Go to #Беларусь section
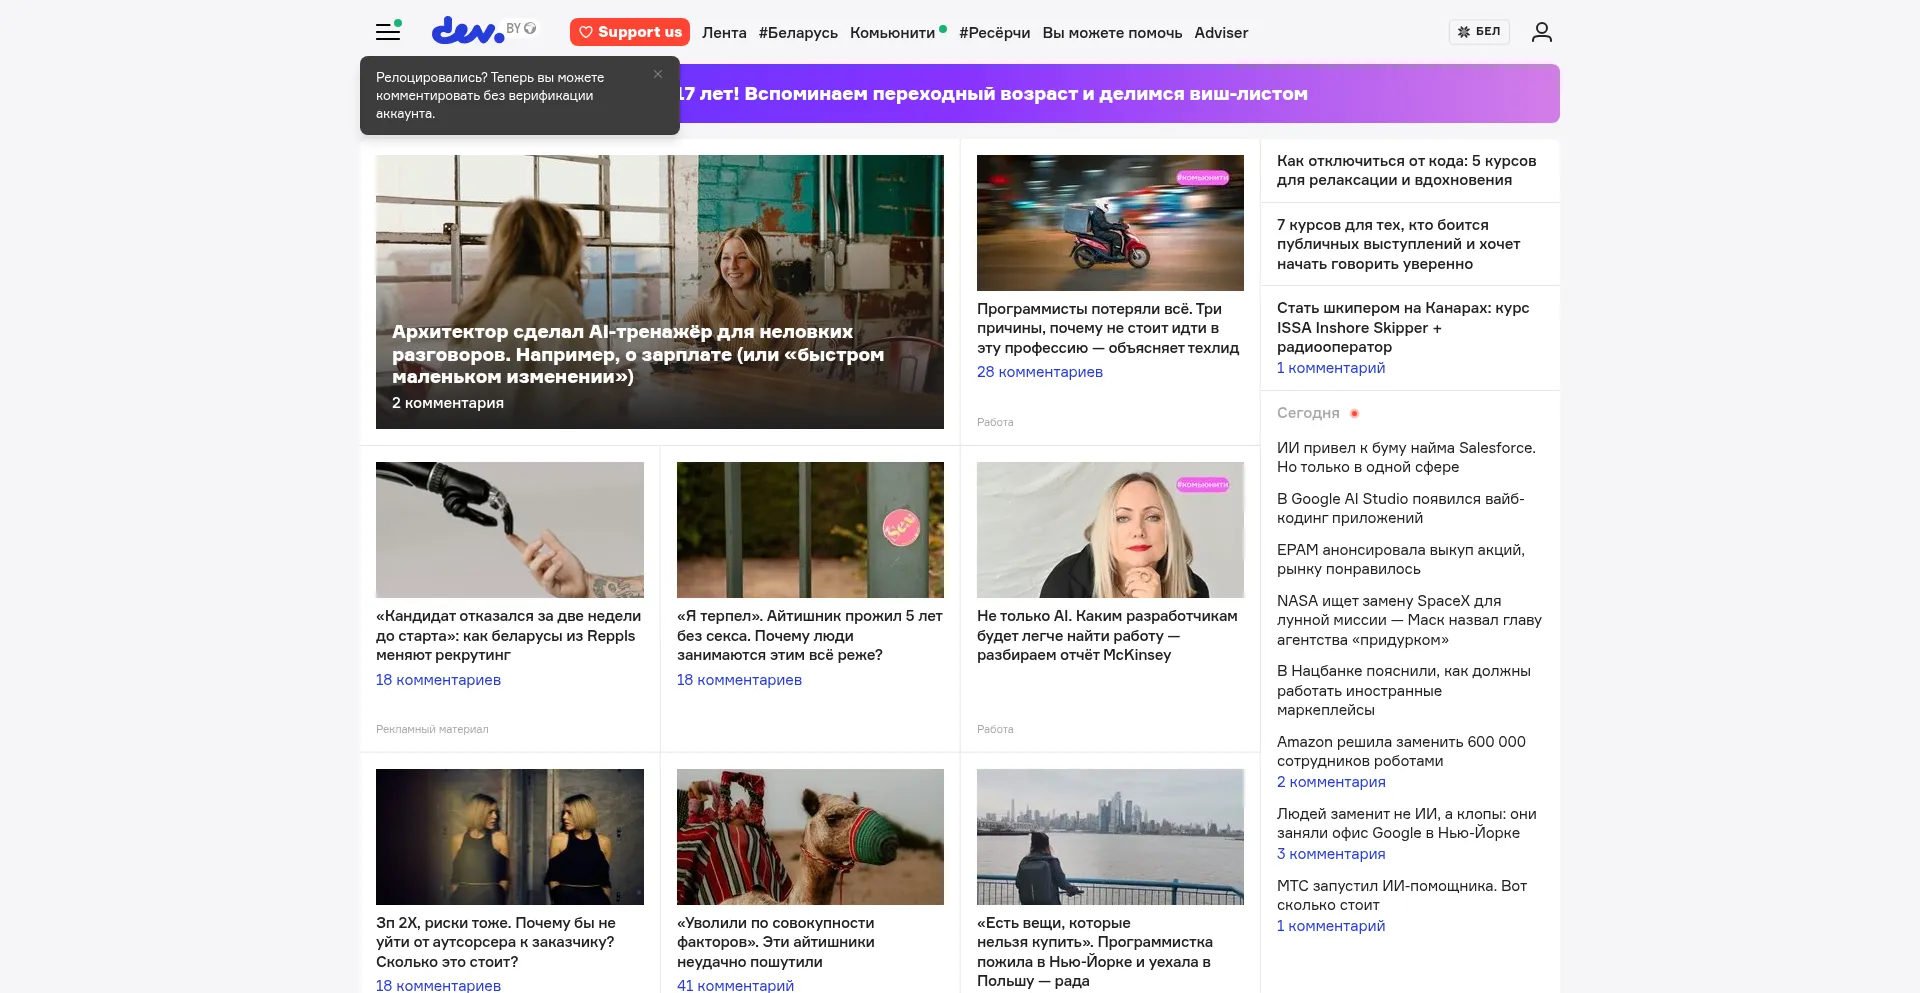Screen dimensions: 1920x993 click(x=798, y=33)
